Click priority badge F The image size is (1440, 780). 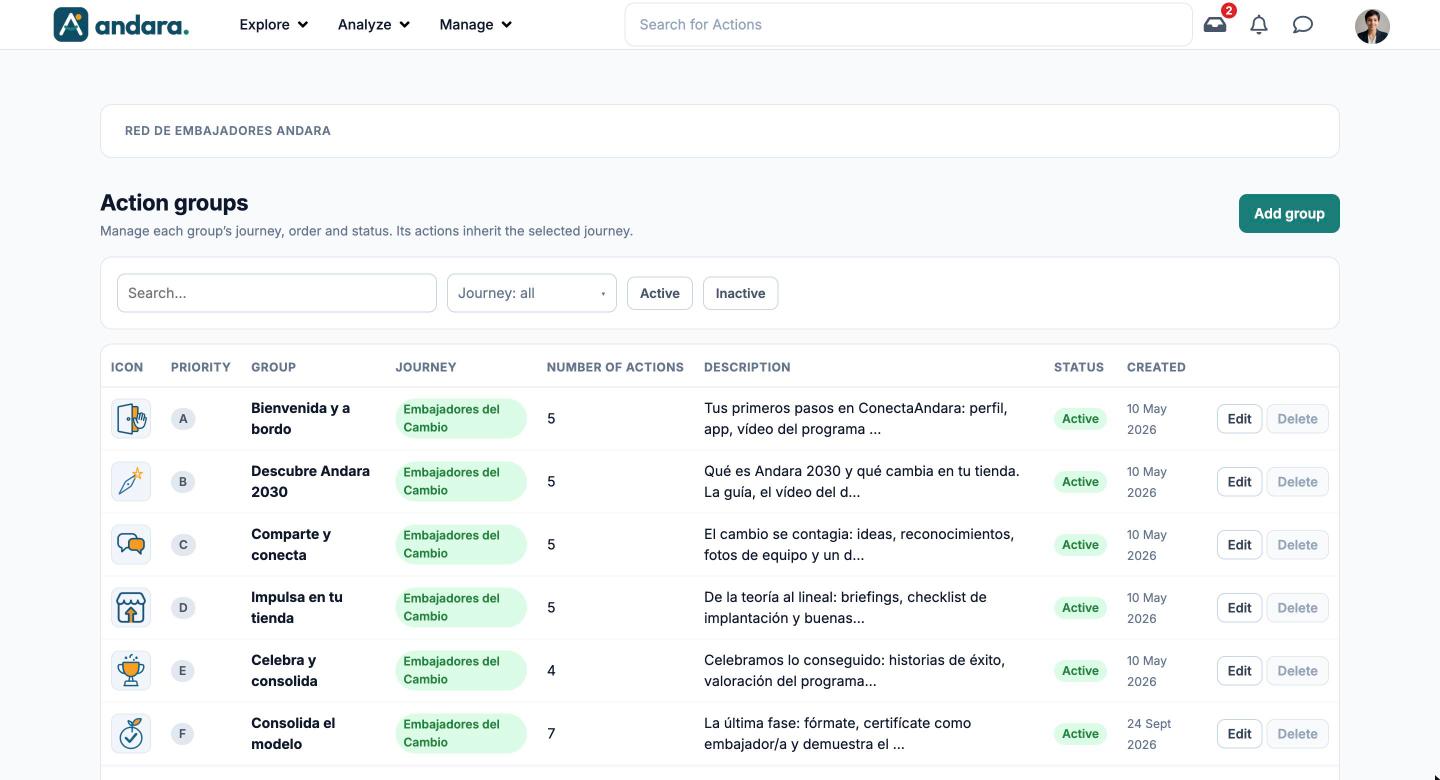coord(183,734)
